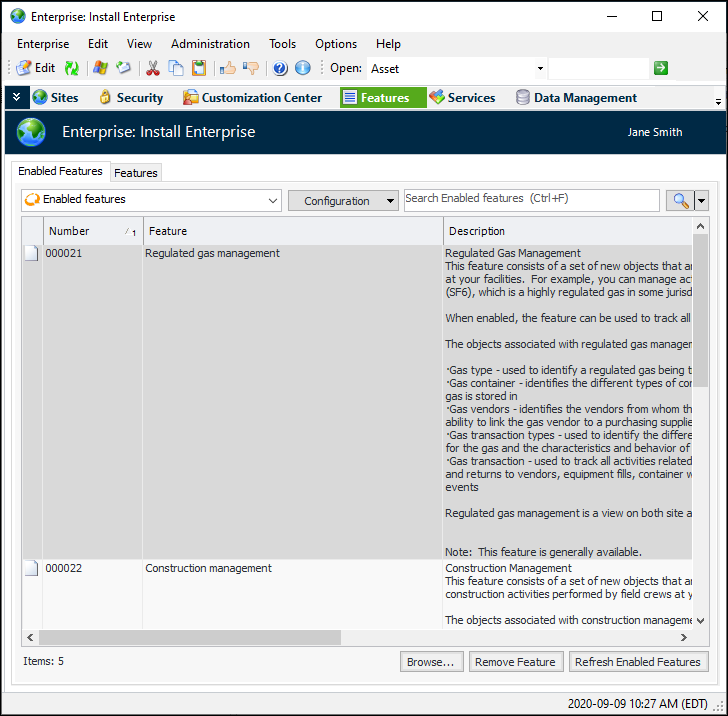Expand navigation bar overflow arrow
Screen dimensions: 728x716
pyautogui.click(x=718, y=102)
